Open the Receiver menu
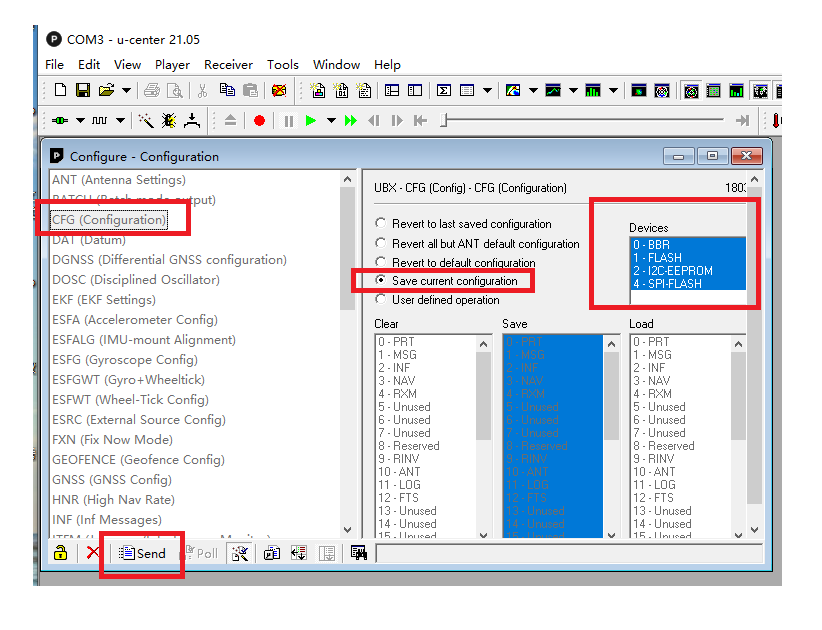This screenshot has height=630, width=822. [x=228, y=64]
